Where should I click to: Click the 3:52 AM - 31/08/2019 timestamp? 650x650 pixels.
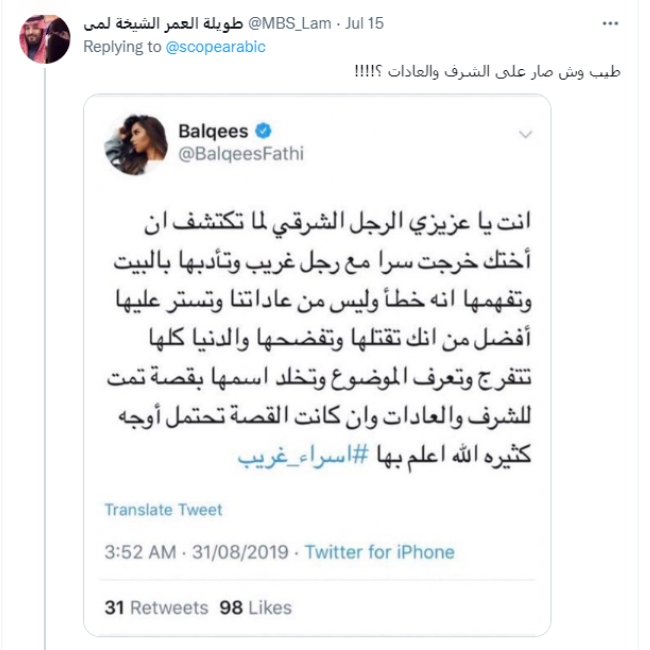(196, 552)
